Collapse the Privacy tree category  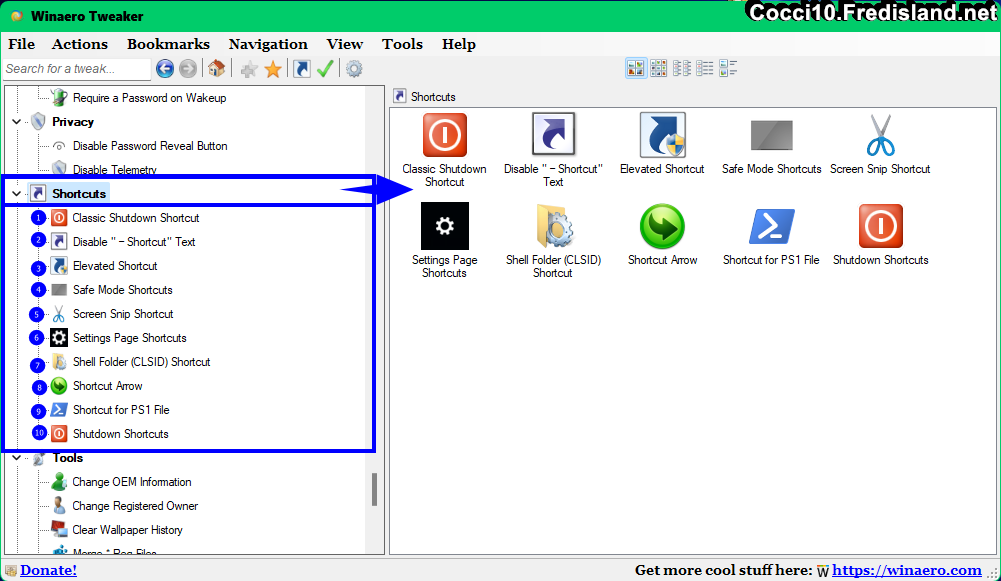click(x=17, y=121)
